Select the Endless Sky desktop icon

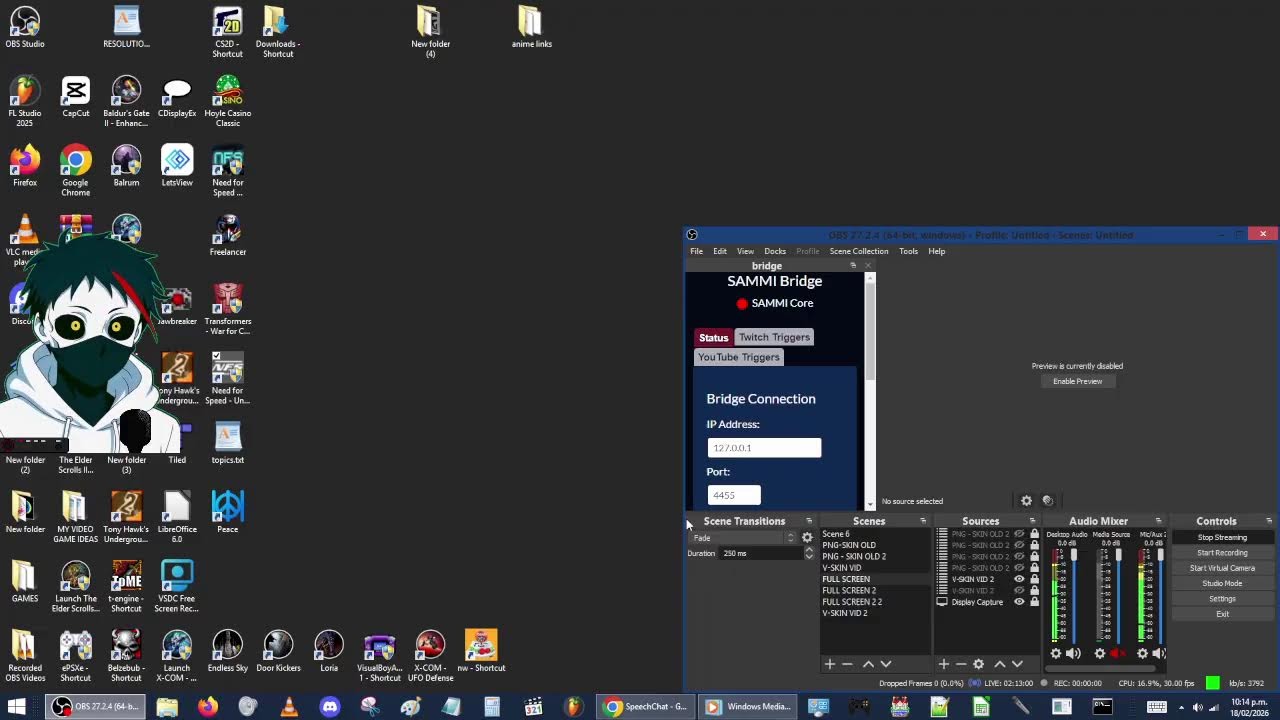[x=228, y=651]
